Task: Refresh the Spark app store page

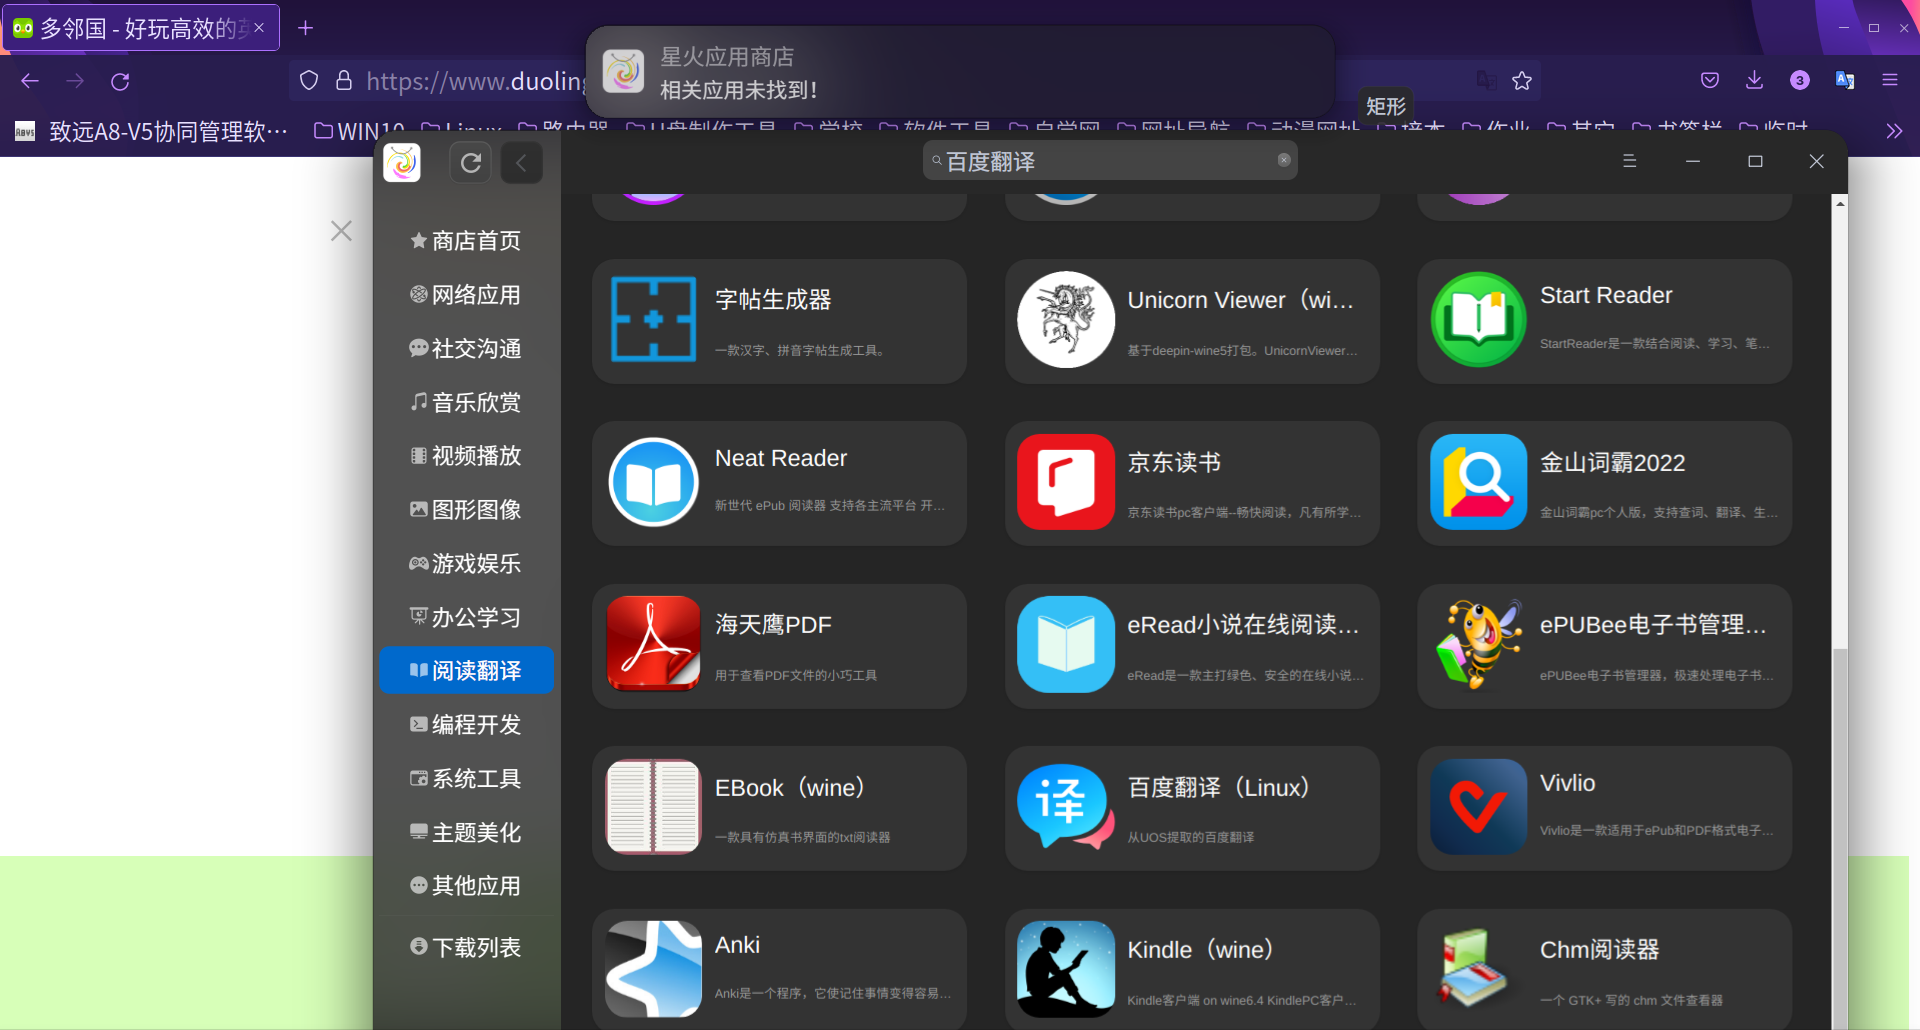Action: 470,162
